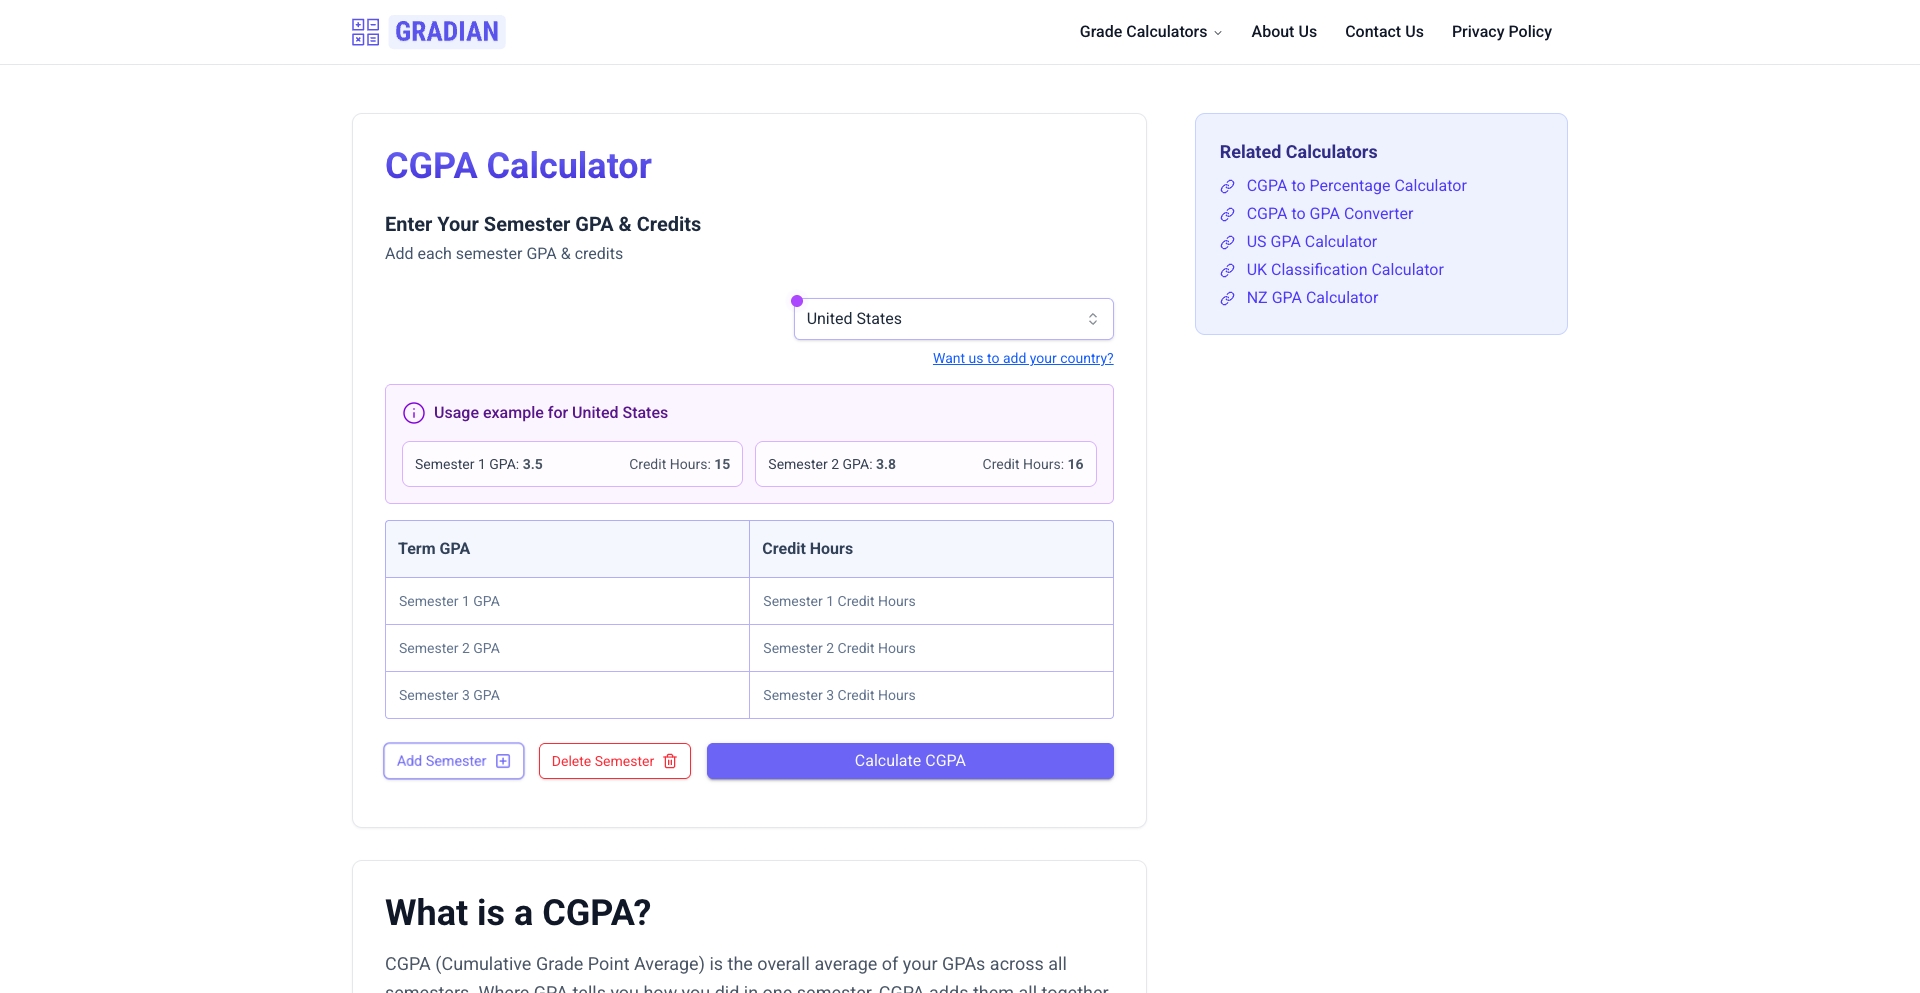Open the country selection dropdown
Image resolution: width=1920 pixels, height=993 pixels.
952,318
